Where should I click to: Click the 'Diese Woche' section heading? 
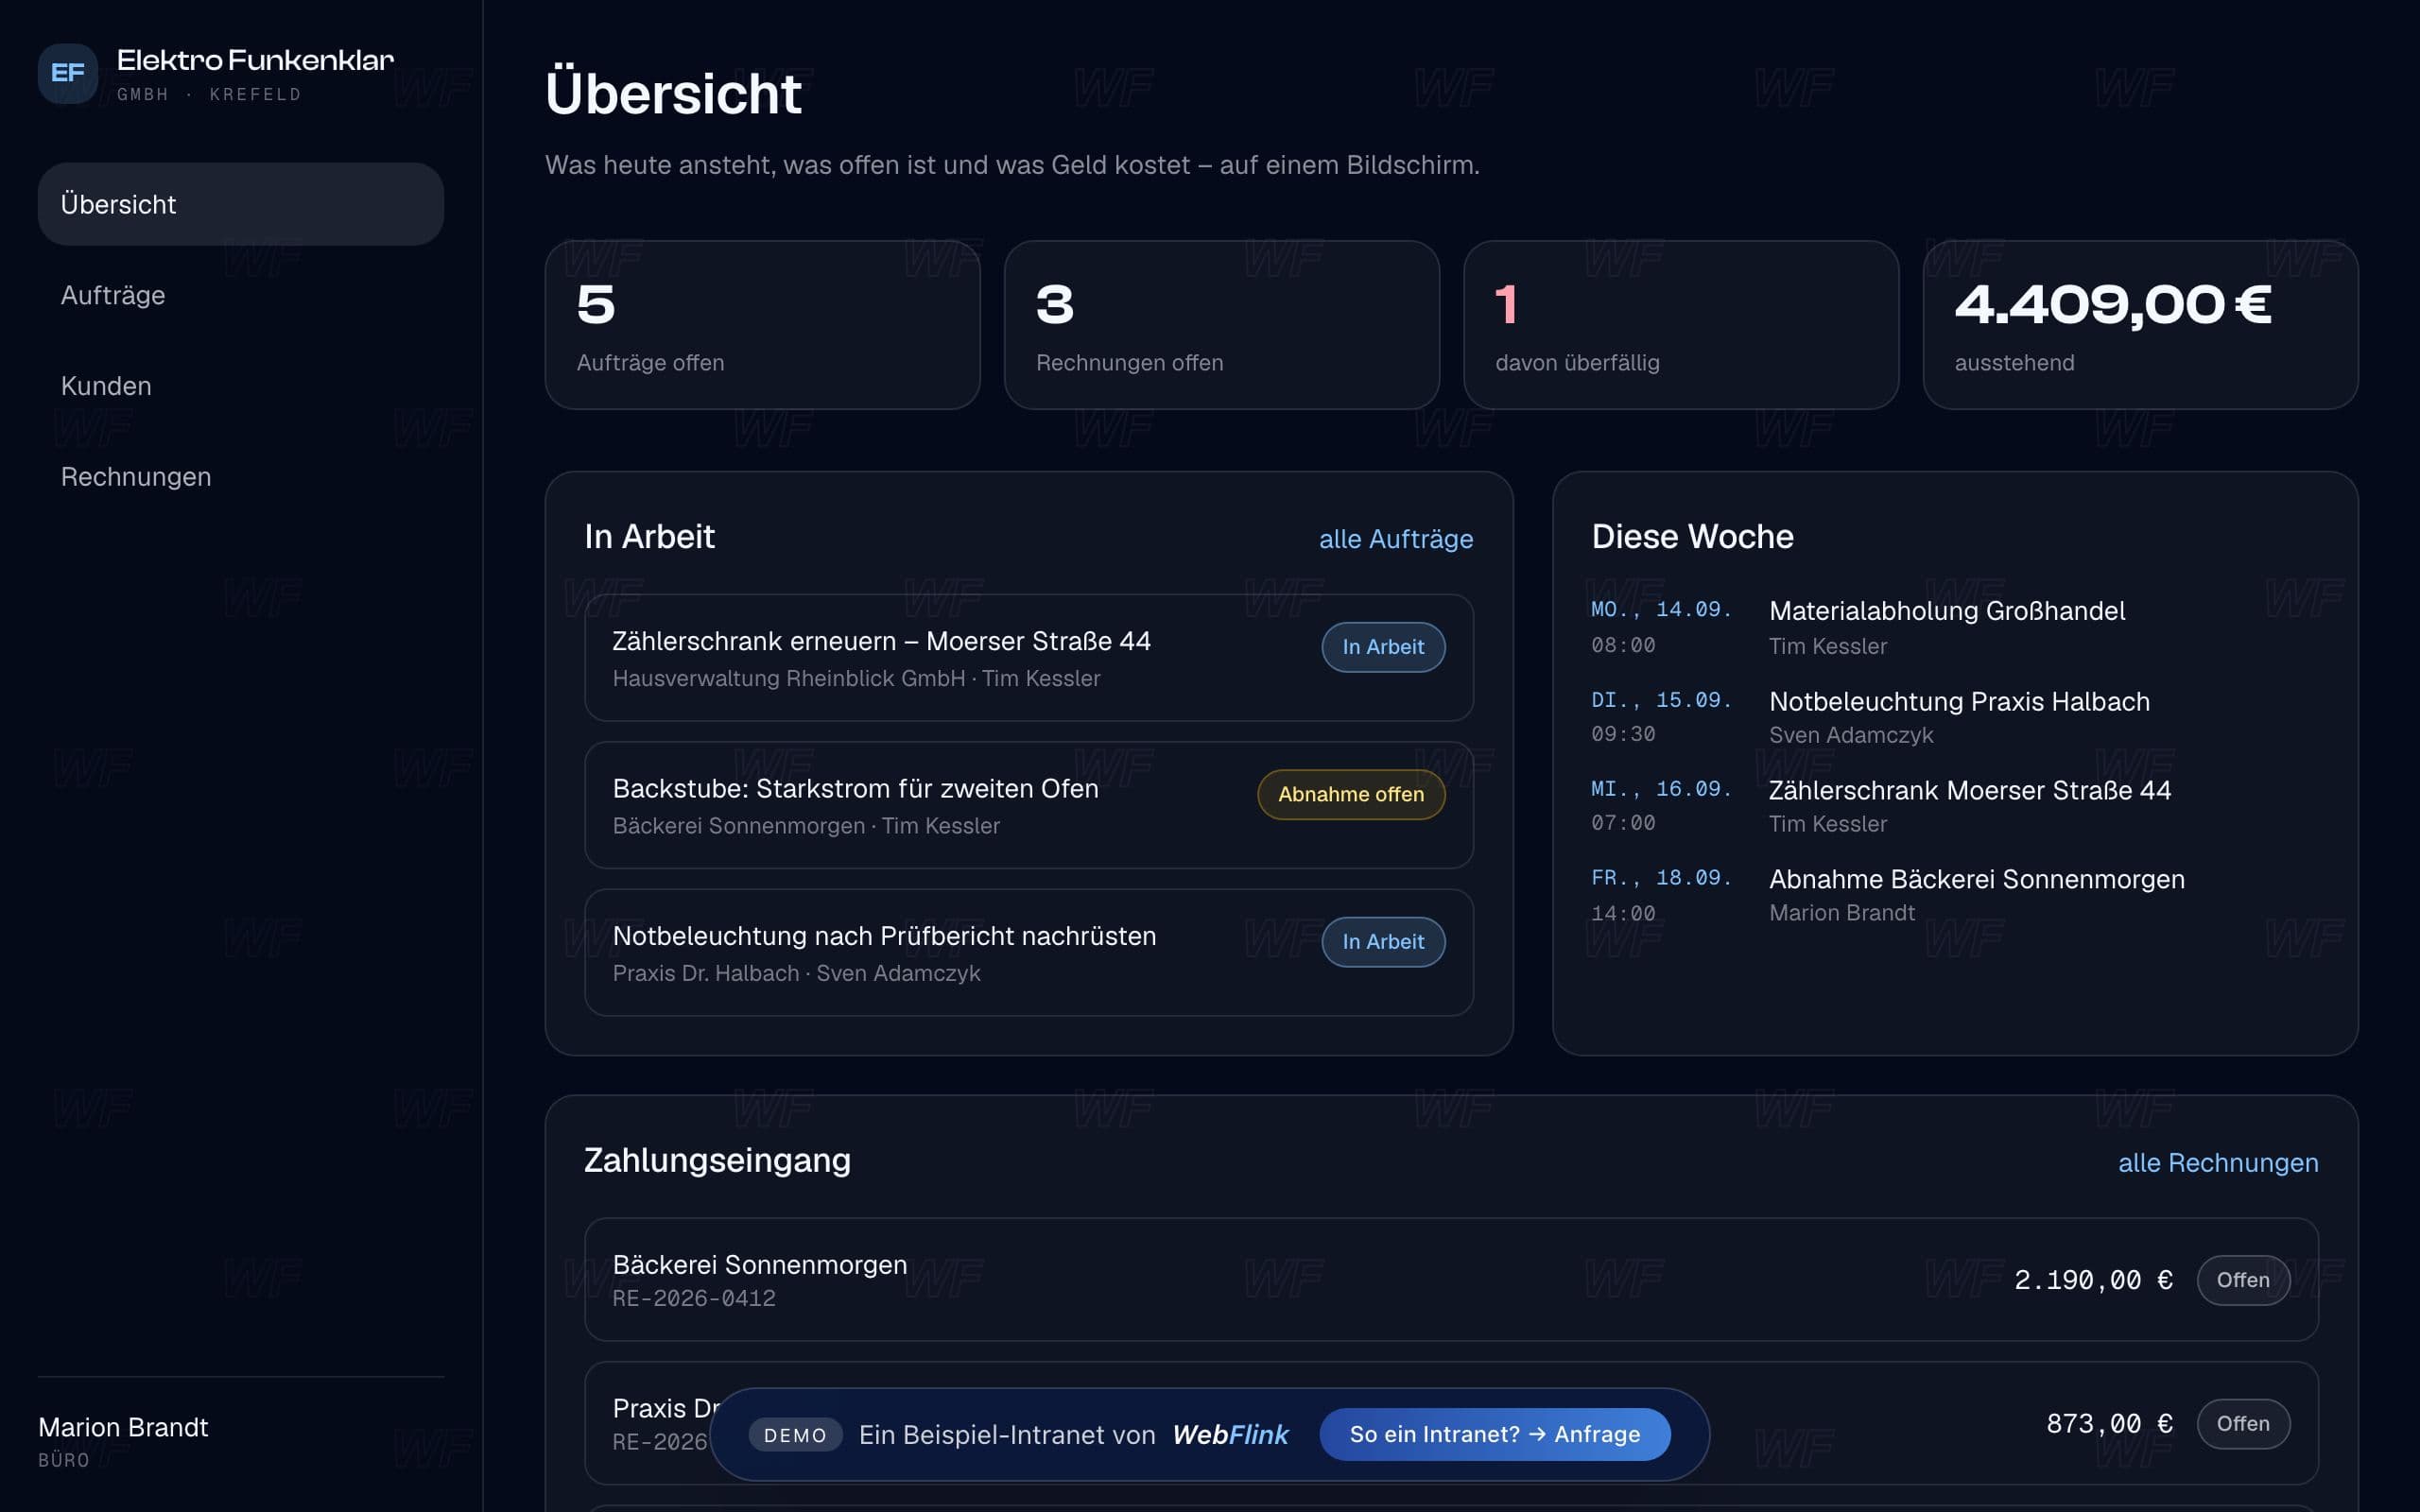[x=1692, y=537]
